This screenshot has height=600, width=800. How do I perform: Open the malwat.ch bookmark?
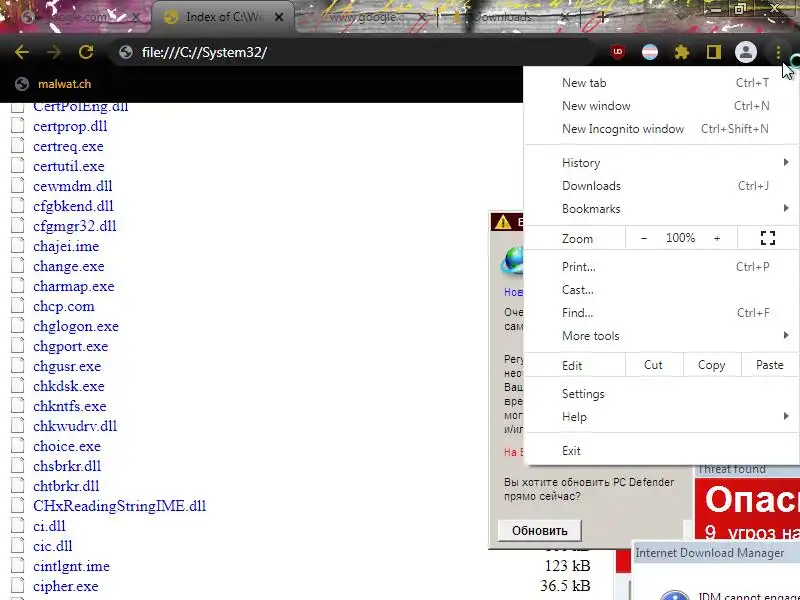pyautogui.click(x=64, y=84)
